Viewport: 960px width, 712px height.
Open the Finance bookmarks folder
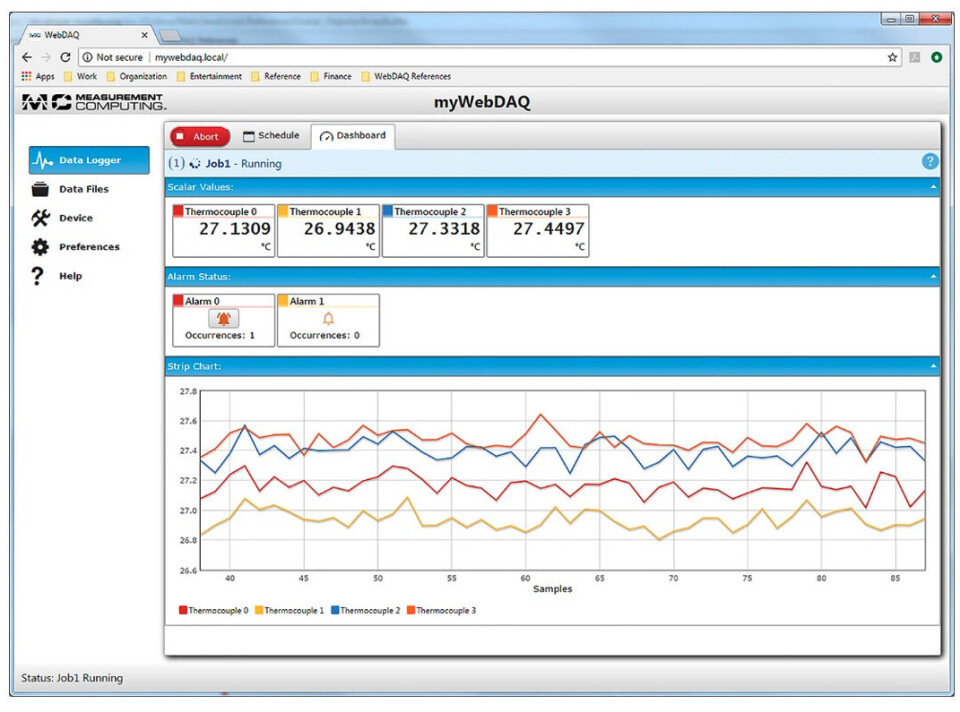click(x=331, y=77)
